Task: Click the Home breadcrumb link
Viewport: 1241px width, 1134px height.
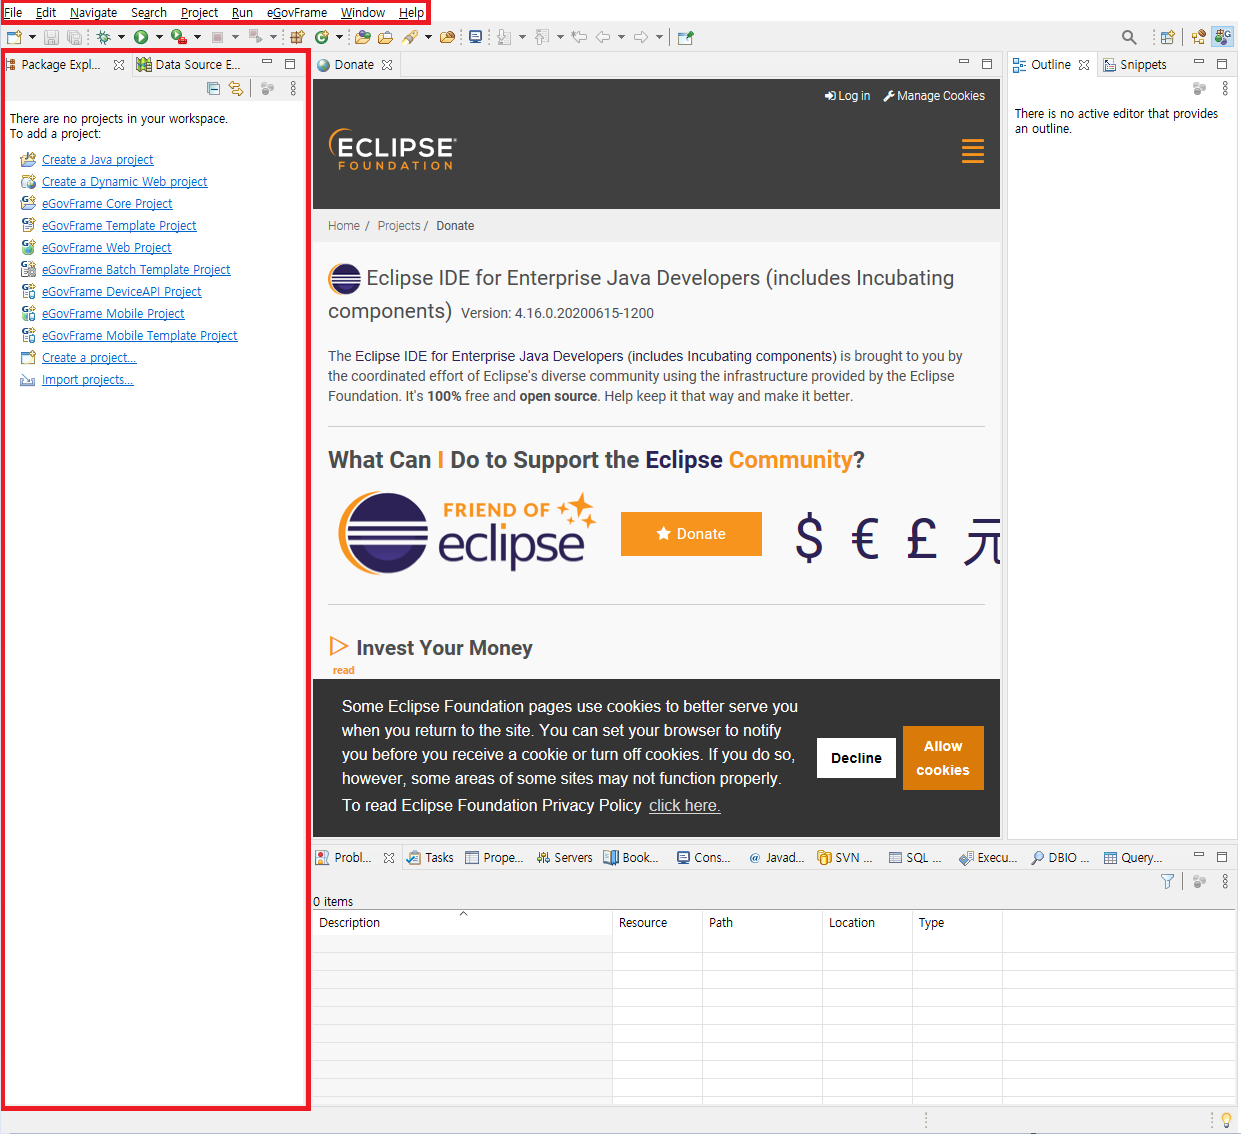Action: pos(344,226)
